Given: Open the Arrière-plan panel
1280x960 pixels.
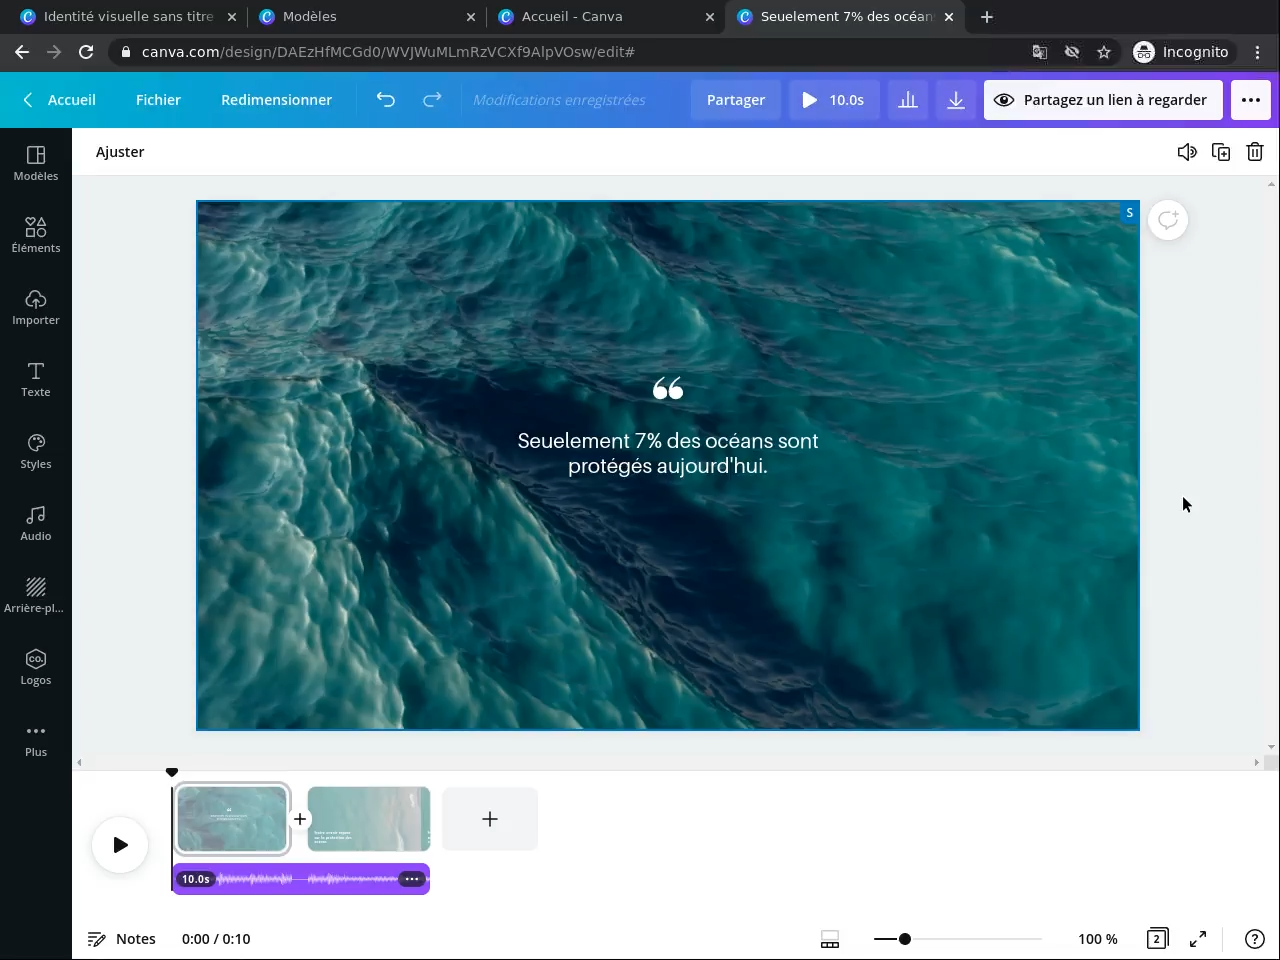Looking at the screenshot, I should pyautogui.click(x=36, y=595).
